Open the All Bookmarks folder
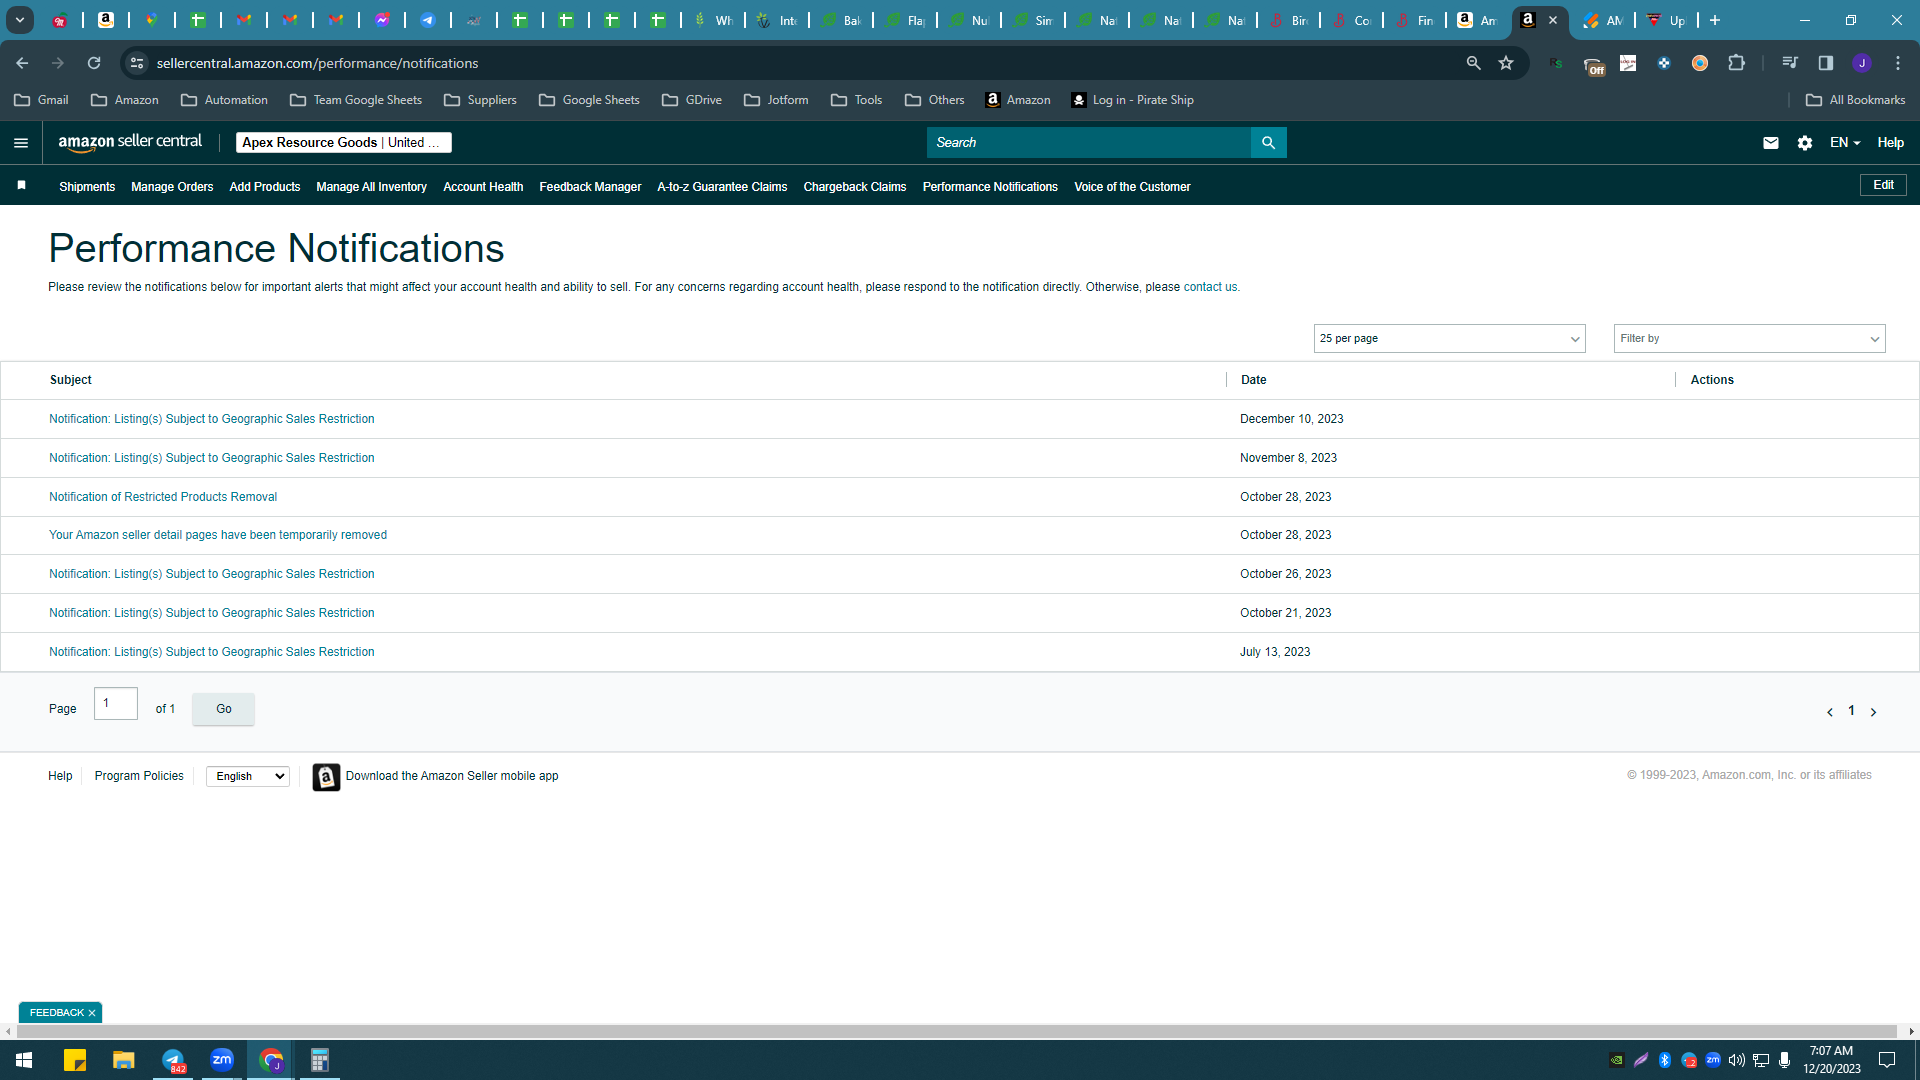This screenshot has width=1920, height=1080. (1855, 100)
